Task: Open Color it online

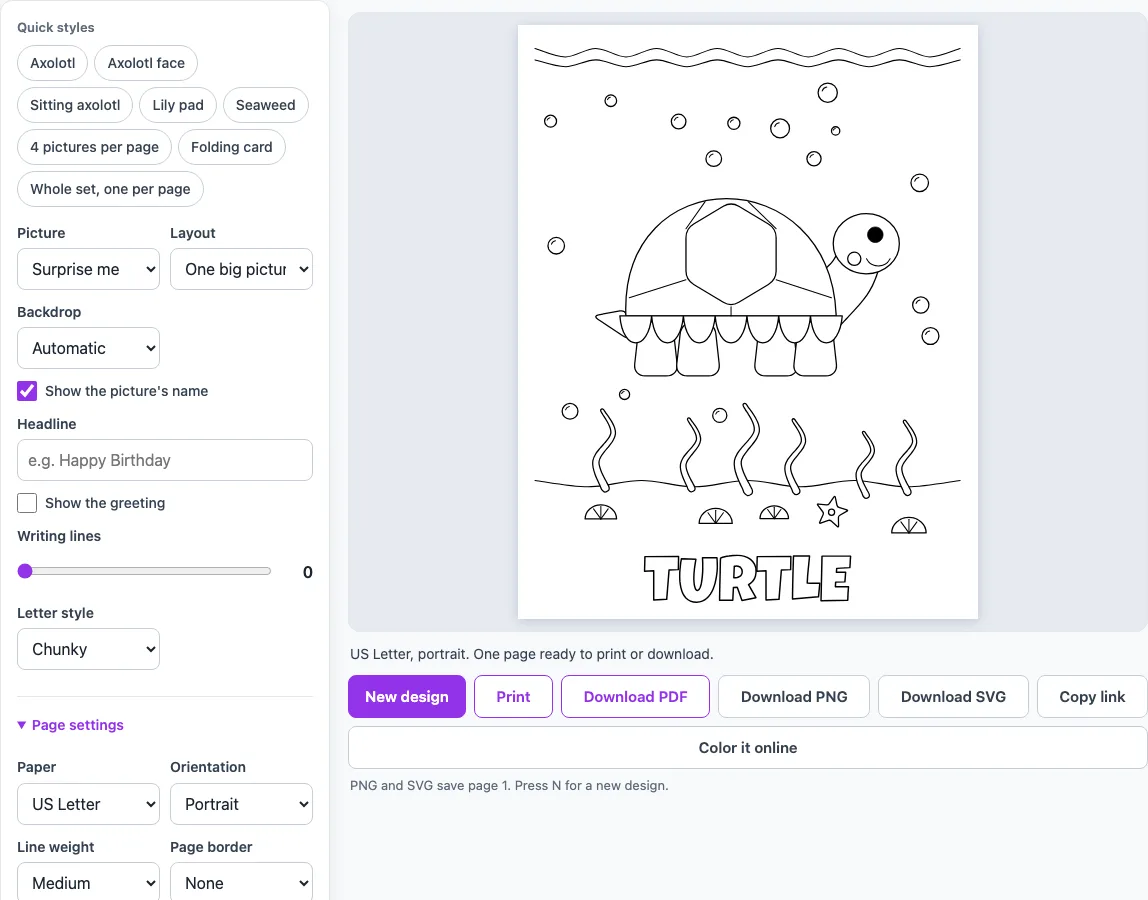Action: [x=748, y=748]
